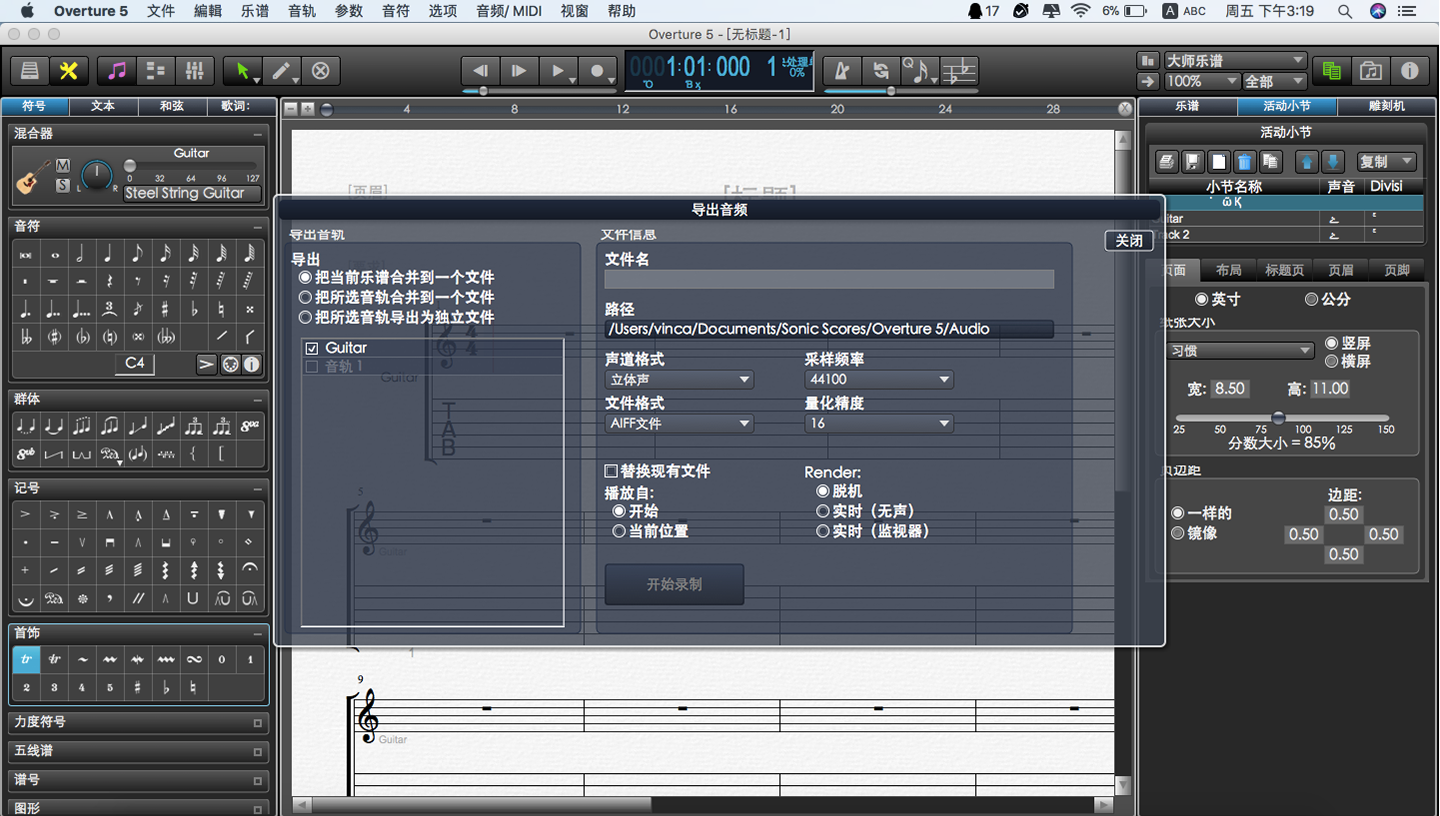Open the 文件格式 AIFF dropdown
1440x816 pixels.
tap(679, 423)
